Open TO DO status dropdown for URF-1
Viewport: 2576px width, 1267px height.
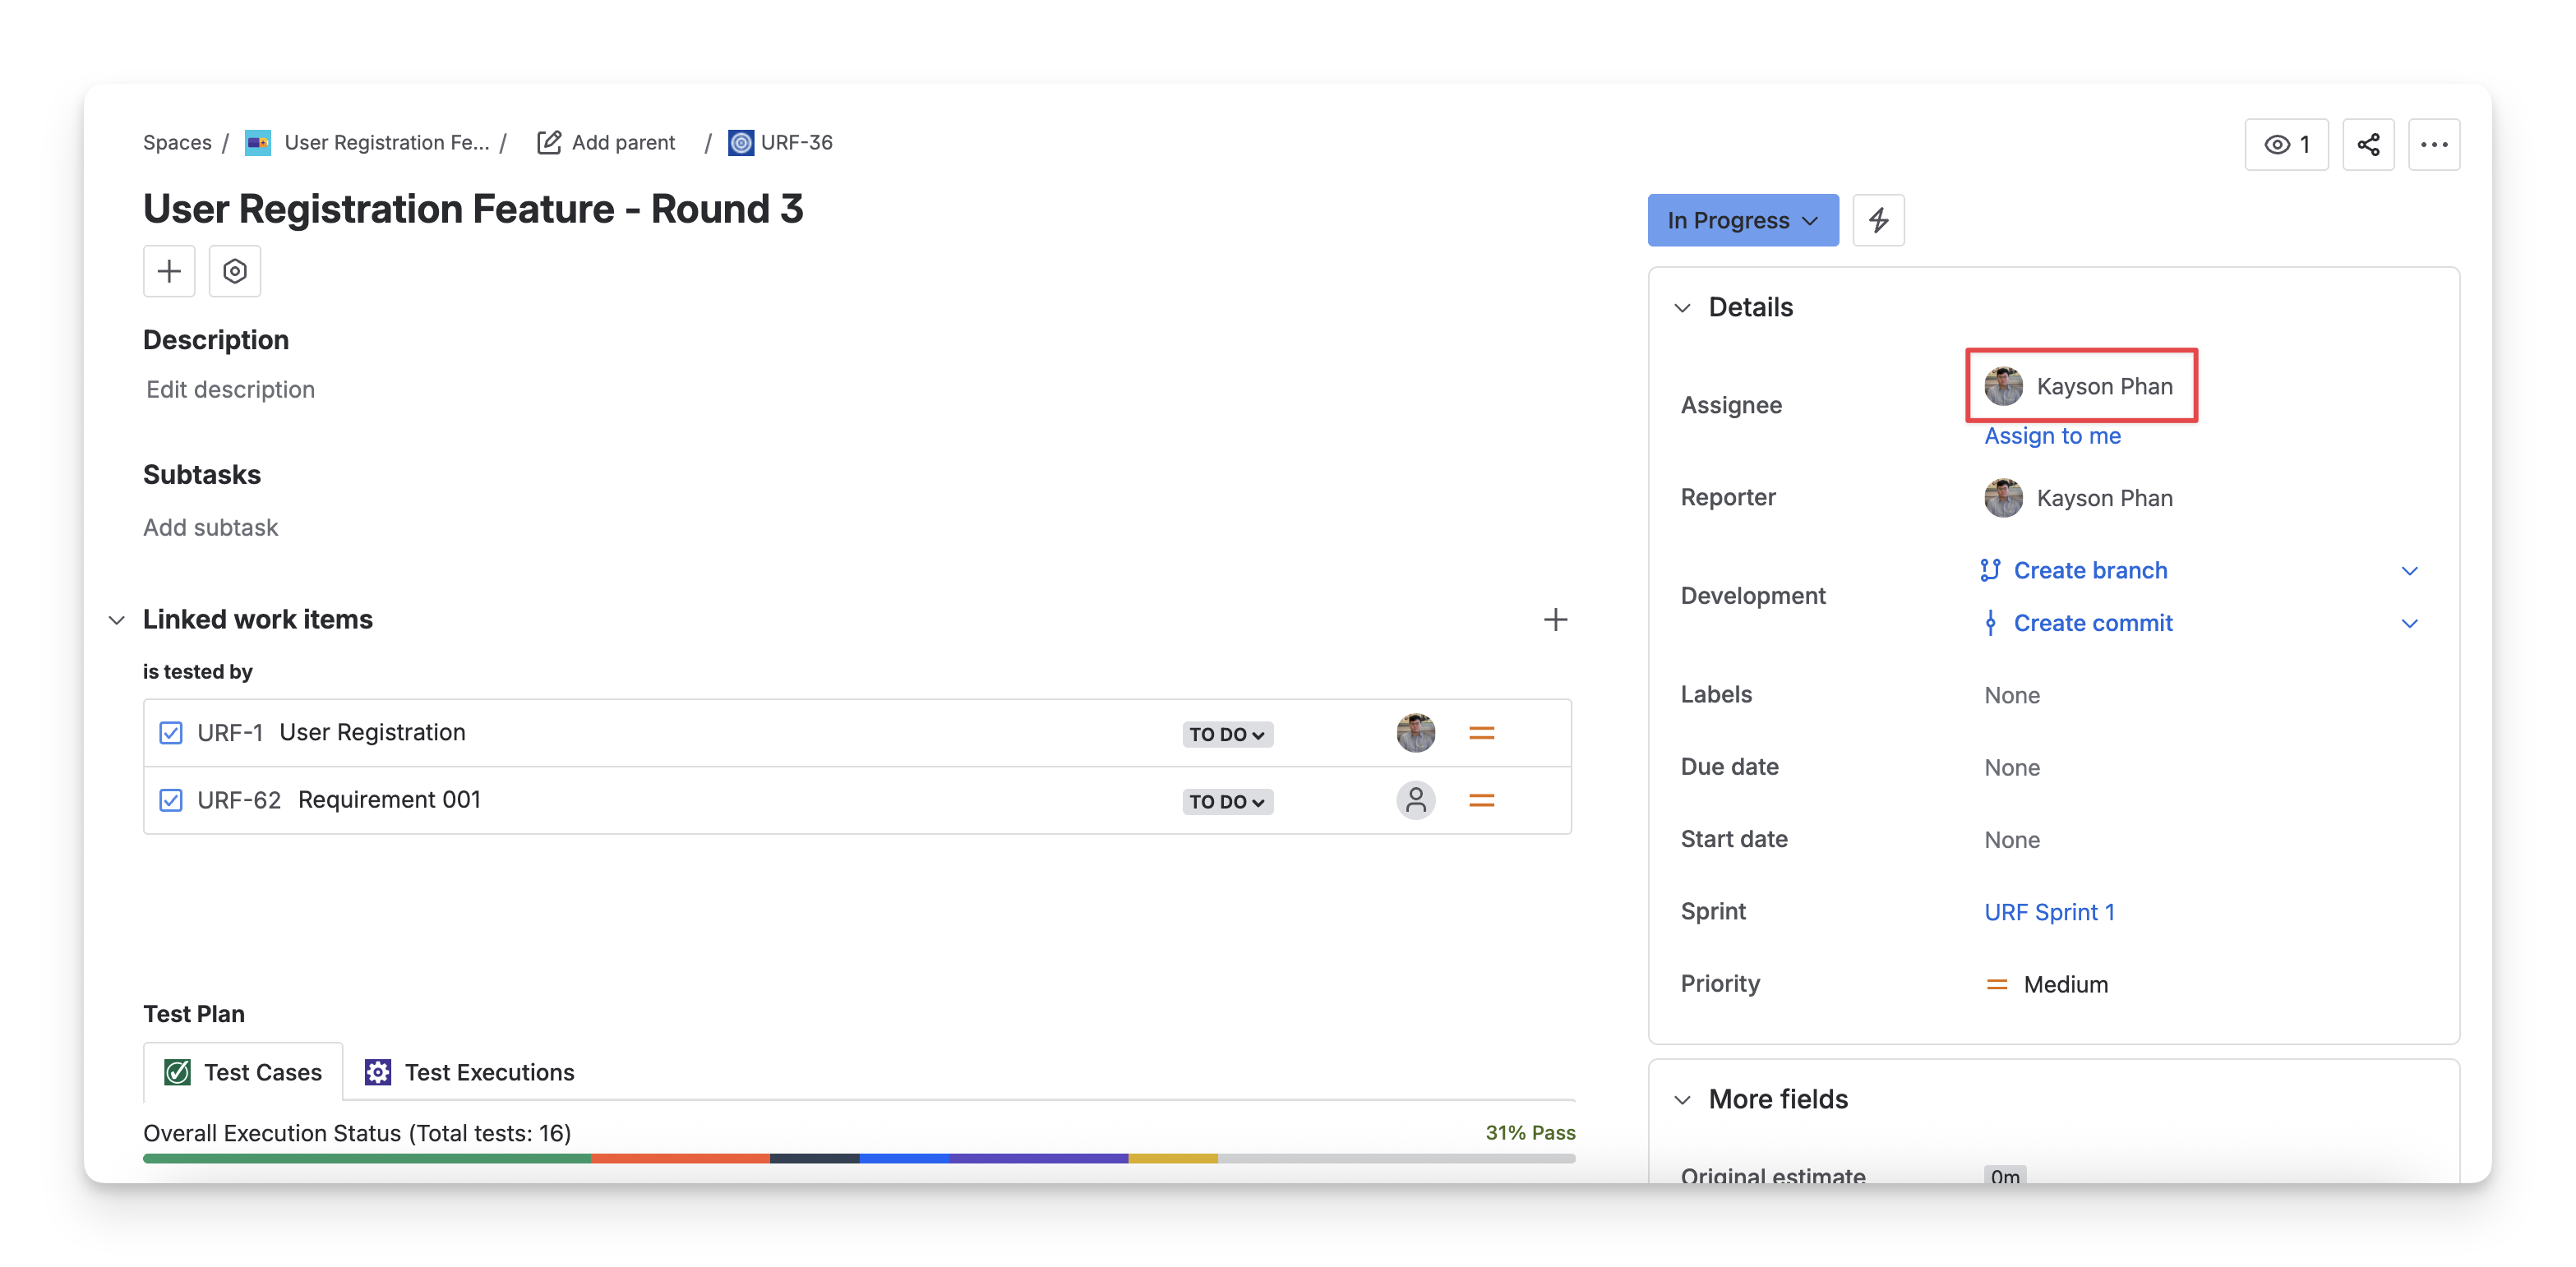(1226, 734)
